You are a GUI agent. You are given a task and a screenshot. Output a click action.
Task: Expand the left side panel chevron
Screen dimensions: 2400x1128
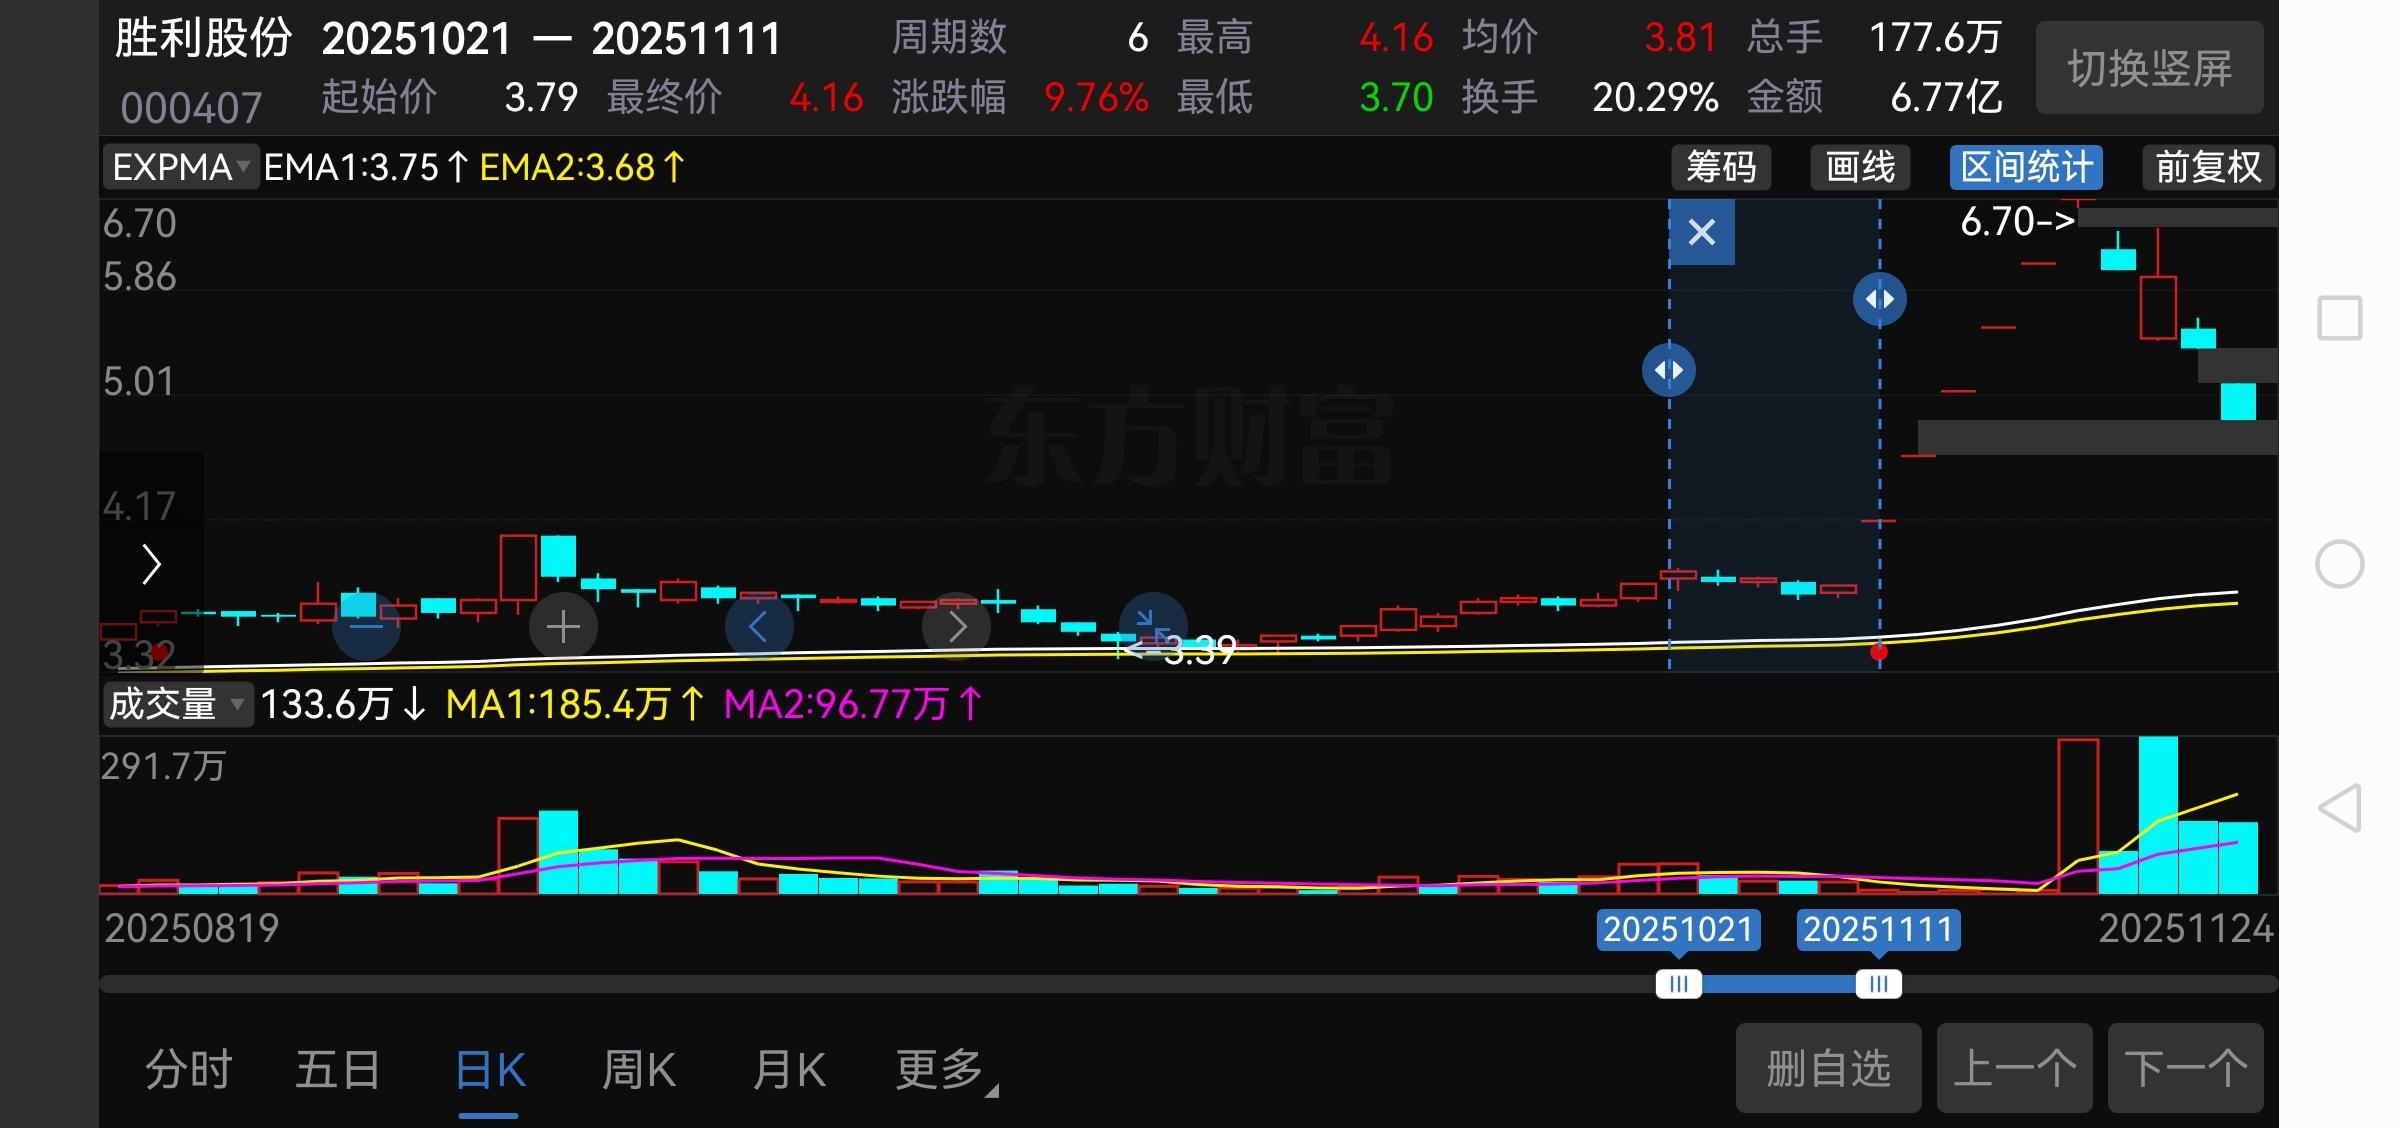151,564
